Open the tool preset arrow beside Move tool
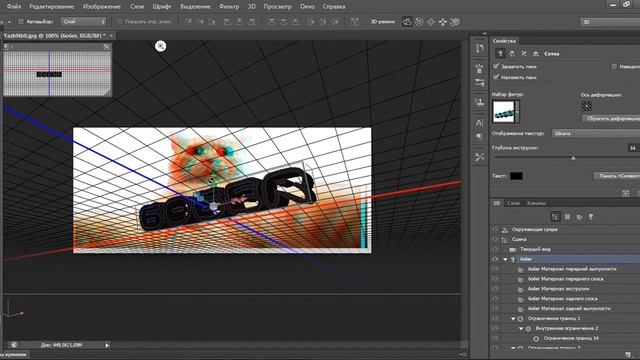Viewport: 640px width, 360px height. pyautogui.click(x=9, y=22)
